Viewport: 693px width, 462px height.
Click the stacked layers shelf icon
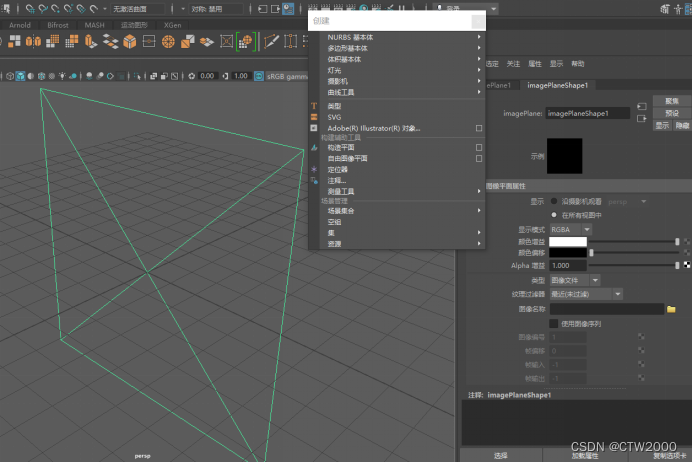(110, 42)
